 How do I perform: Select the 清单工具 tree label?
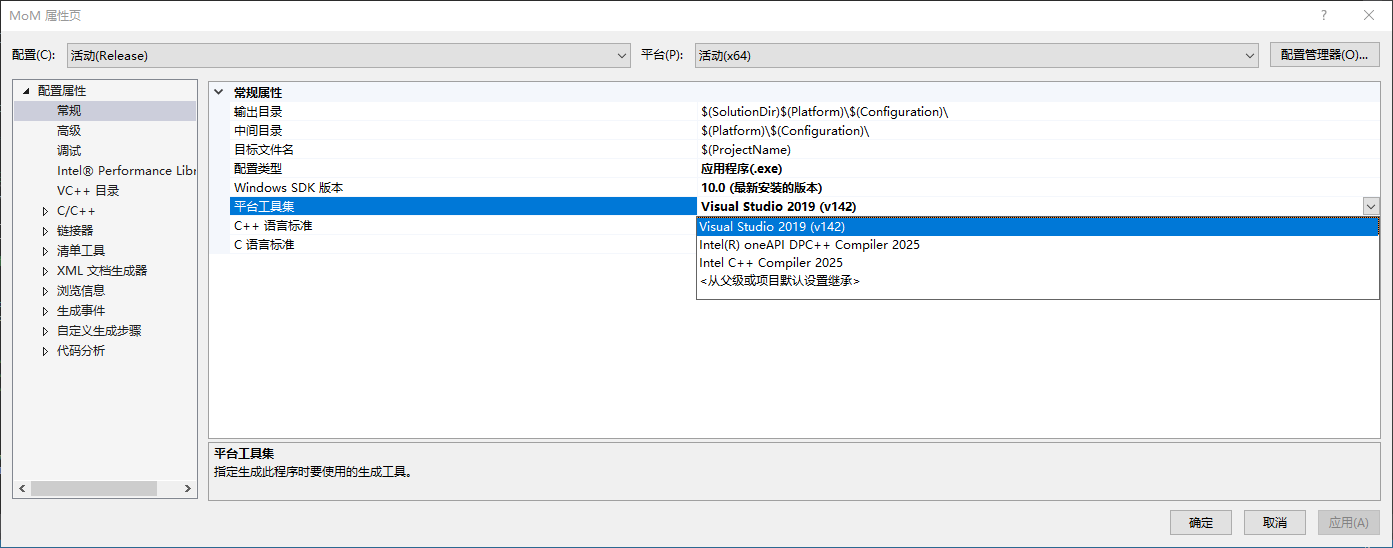(81, 251)
